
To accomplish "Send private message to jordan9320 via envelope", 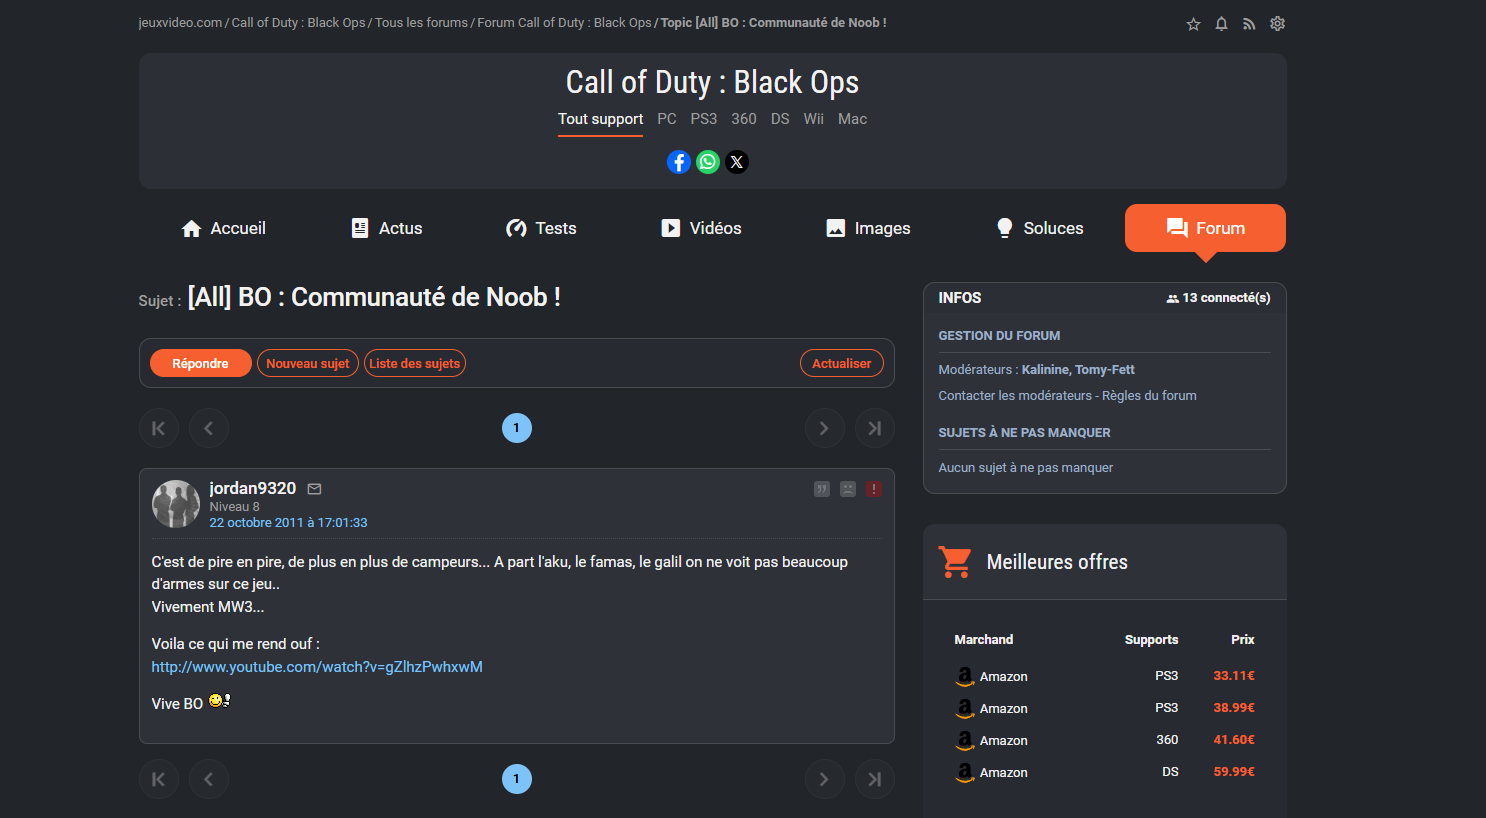I will (x=314, y=489).
